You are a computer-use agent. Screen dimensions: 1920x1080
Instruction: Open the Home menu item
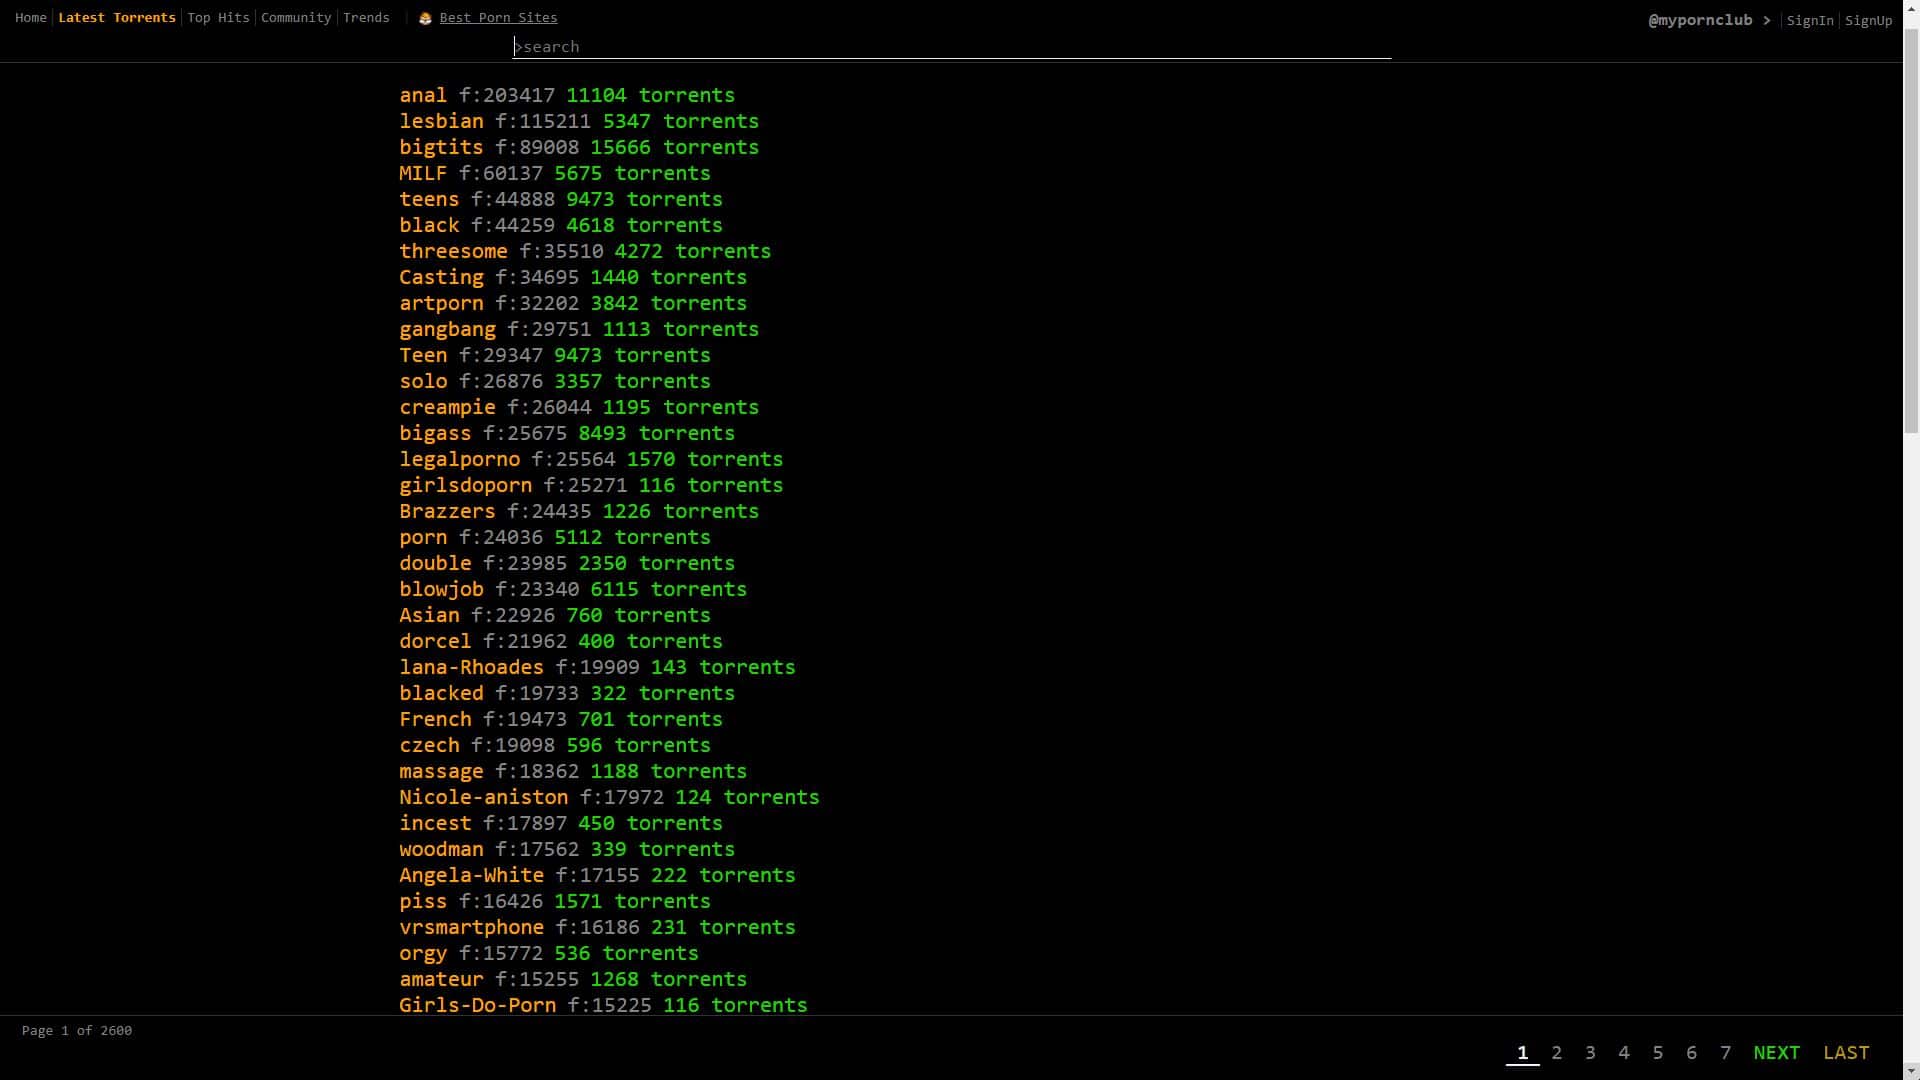pyautogui.click(x=30, y=18)
